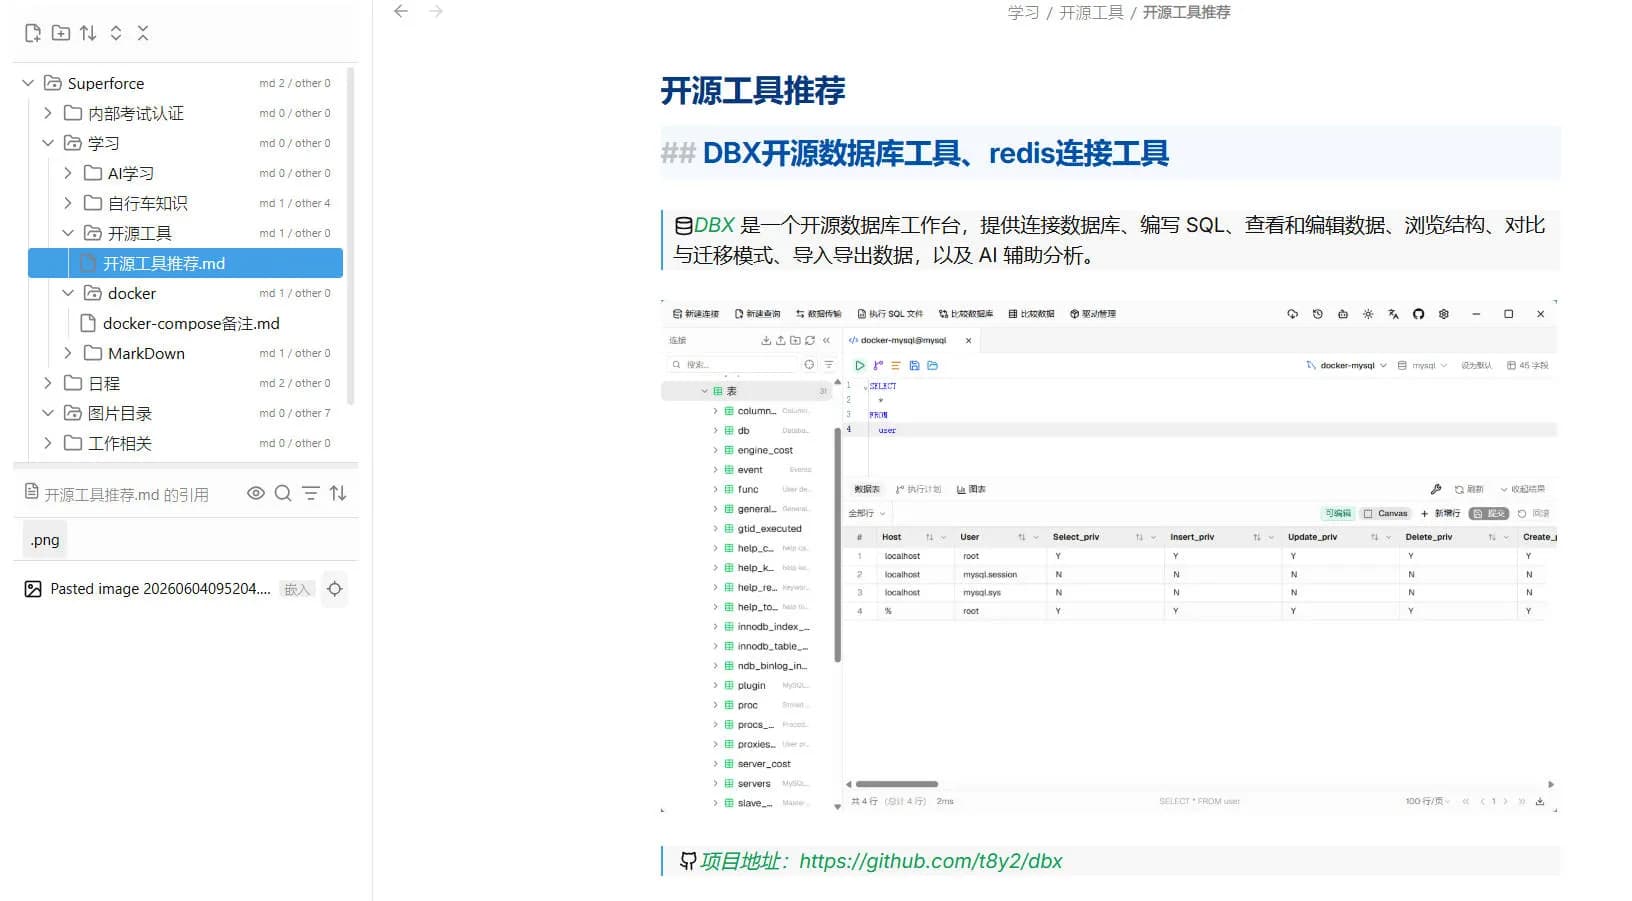This screenshot has width=1632, height=901.
Task: Open the 开源工具推荐.md file
Action: (x=186, y=263)
